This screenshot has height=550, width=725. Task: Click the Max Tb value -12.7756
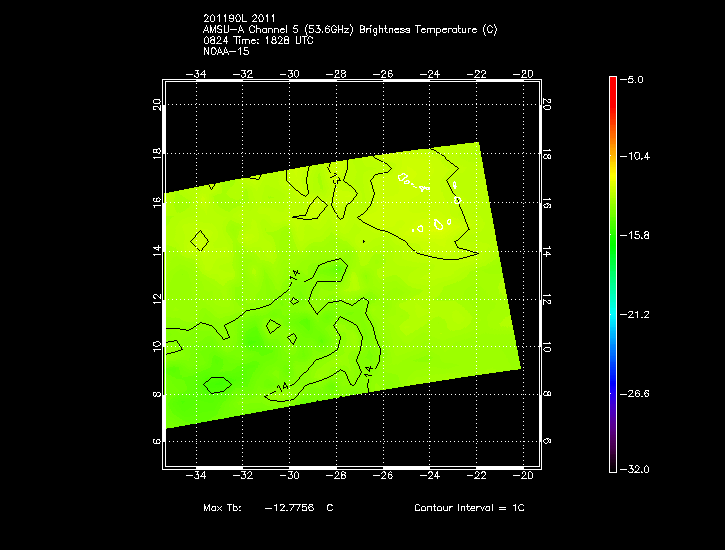[x=288, y=508]
